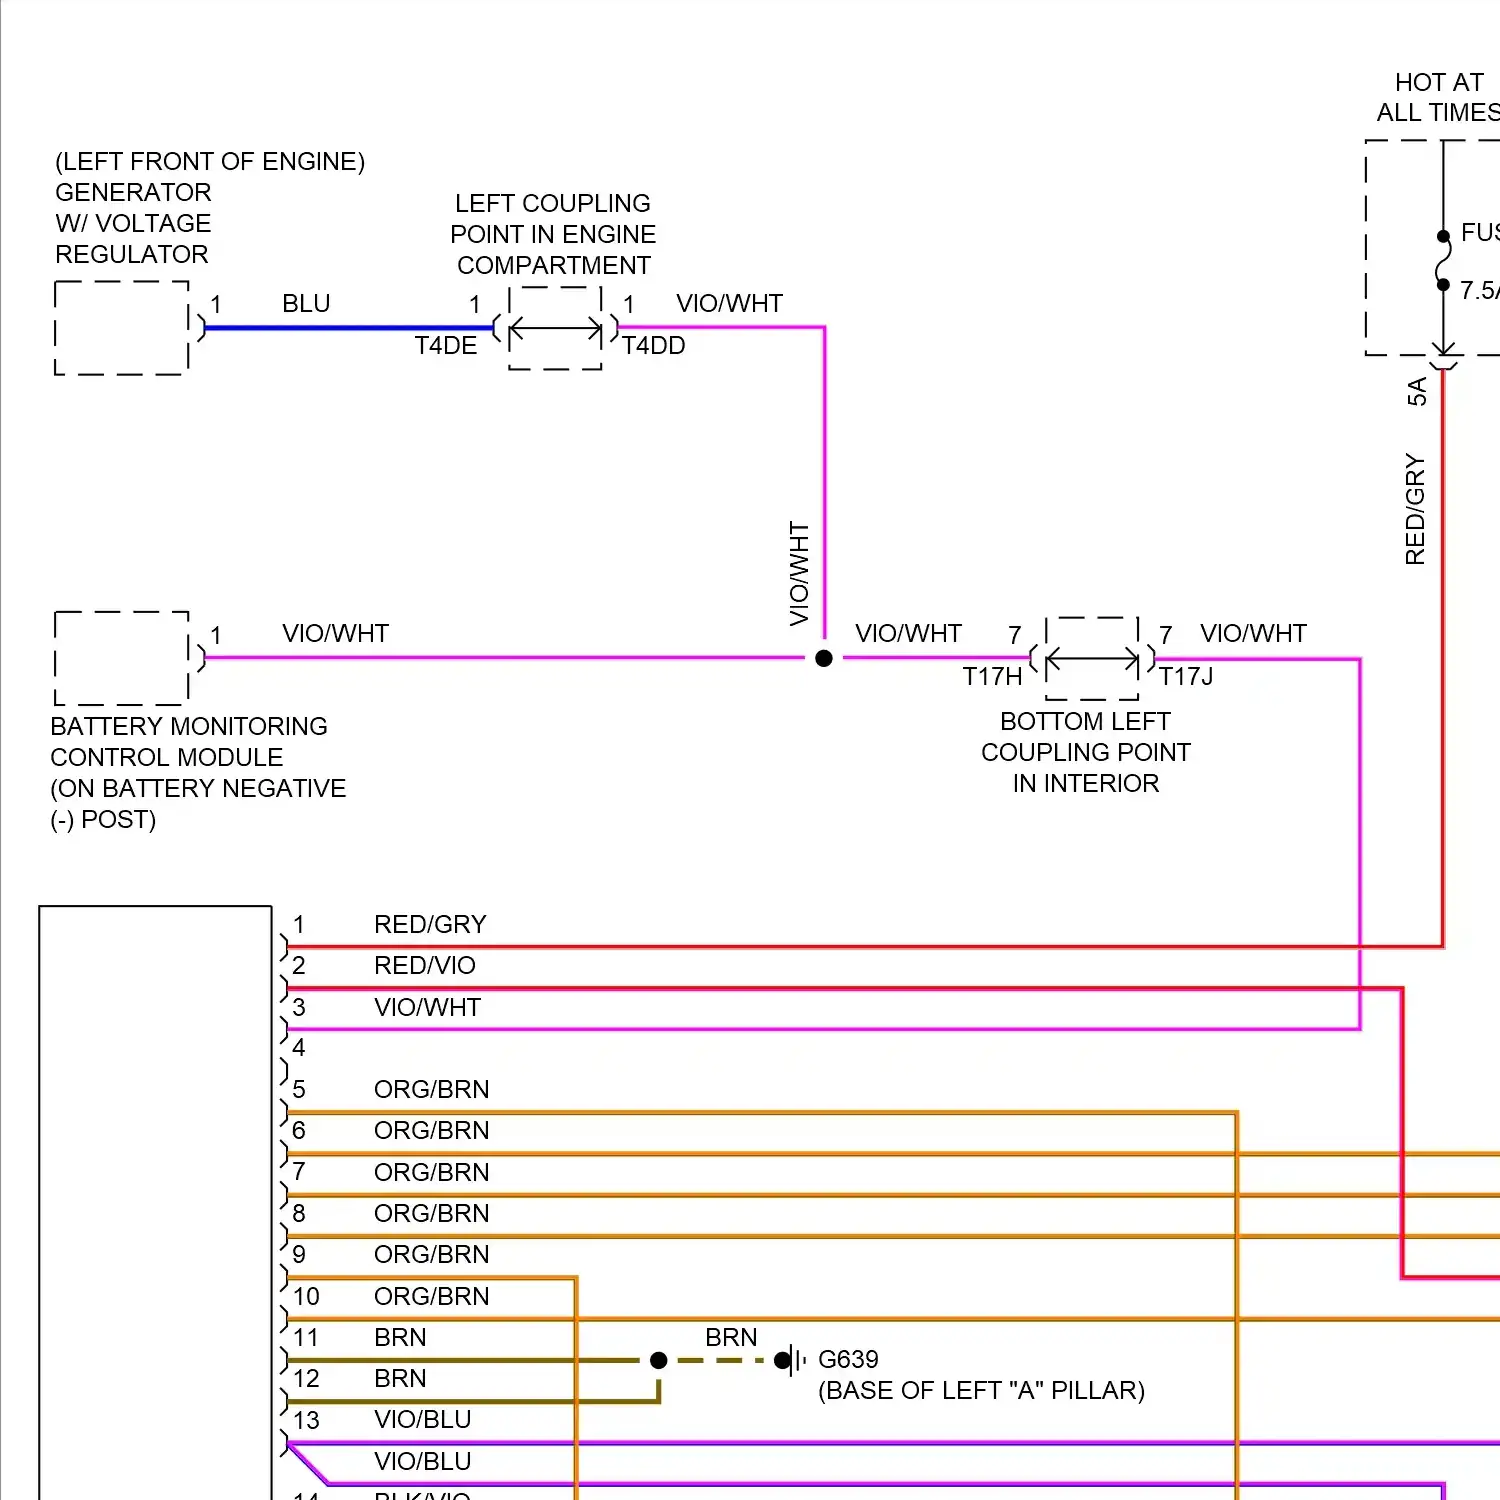Click the 'G639' ground designation text

848,1359
